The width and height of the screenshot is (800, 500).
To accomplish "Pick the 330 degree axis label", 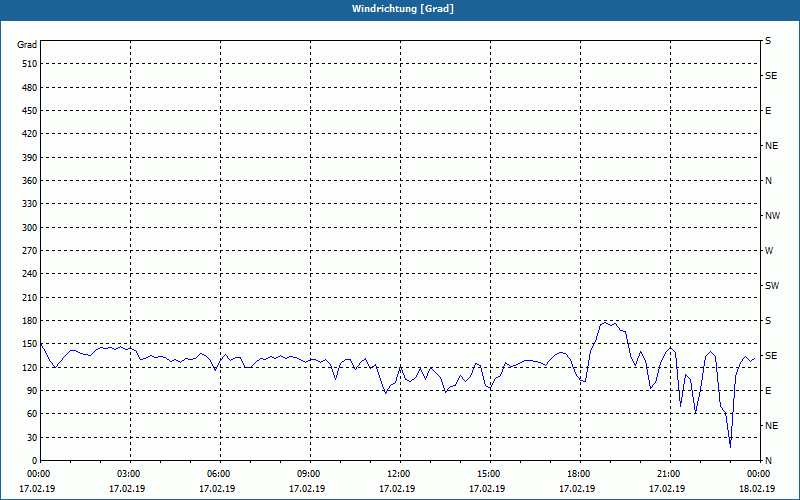I will [30, 204].
